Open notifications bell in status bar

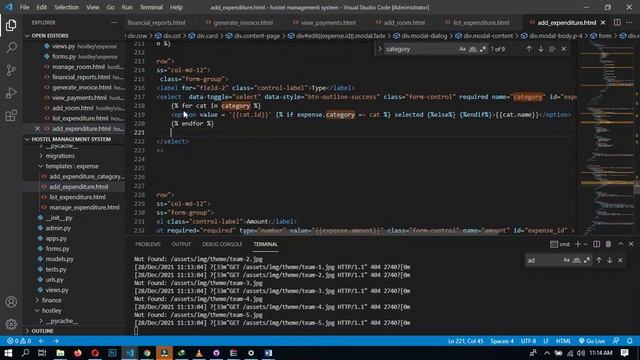pyautogui.click(x=630, y=341)
